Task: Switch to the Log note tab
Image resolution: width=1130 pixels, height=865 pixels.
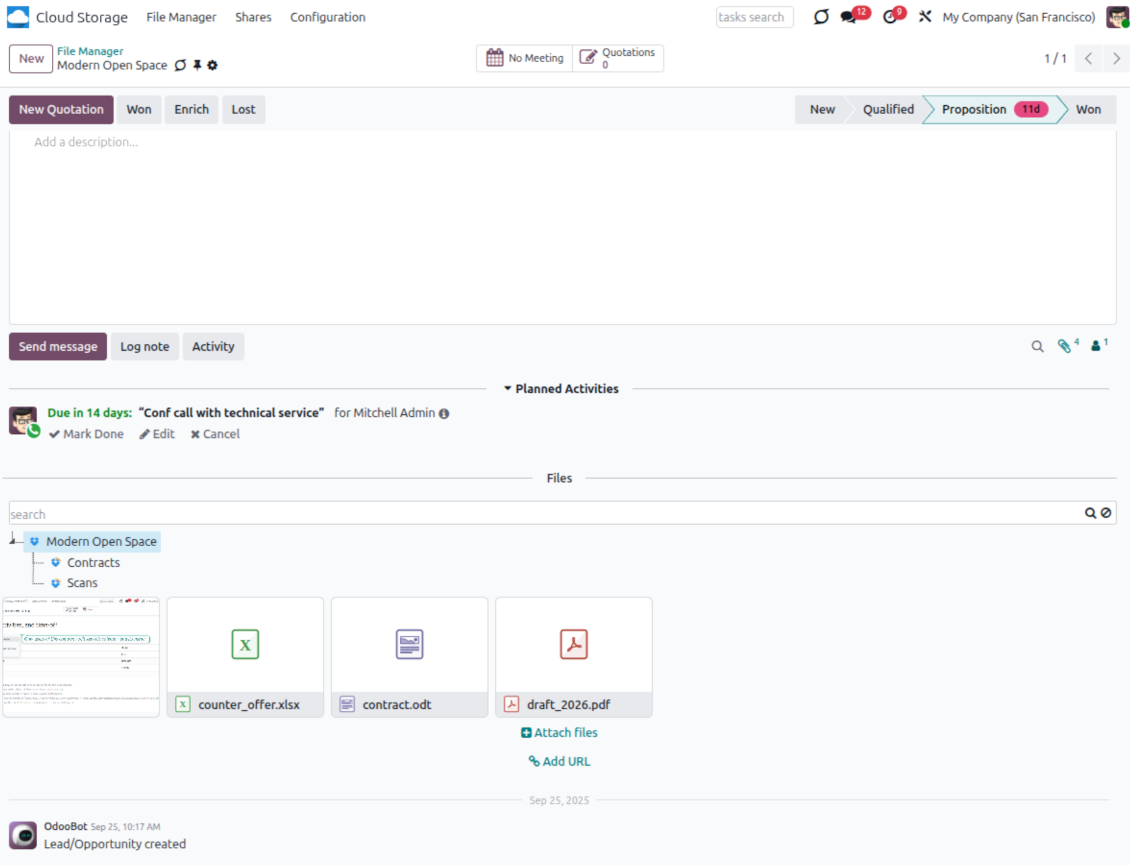Action: [x=144, y=347]
